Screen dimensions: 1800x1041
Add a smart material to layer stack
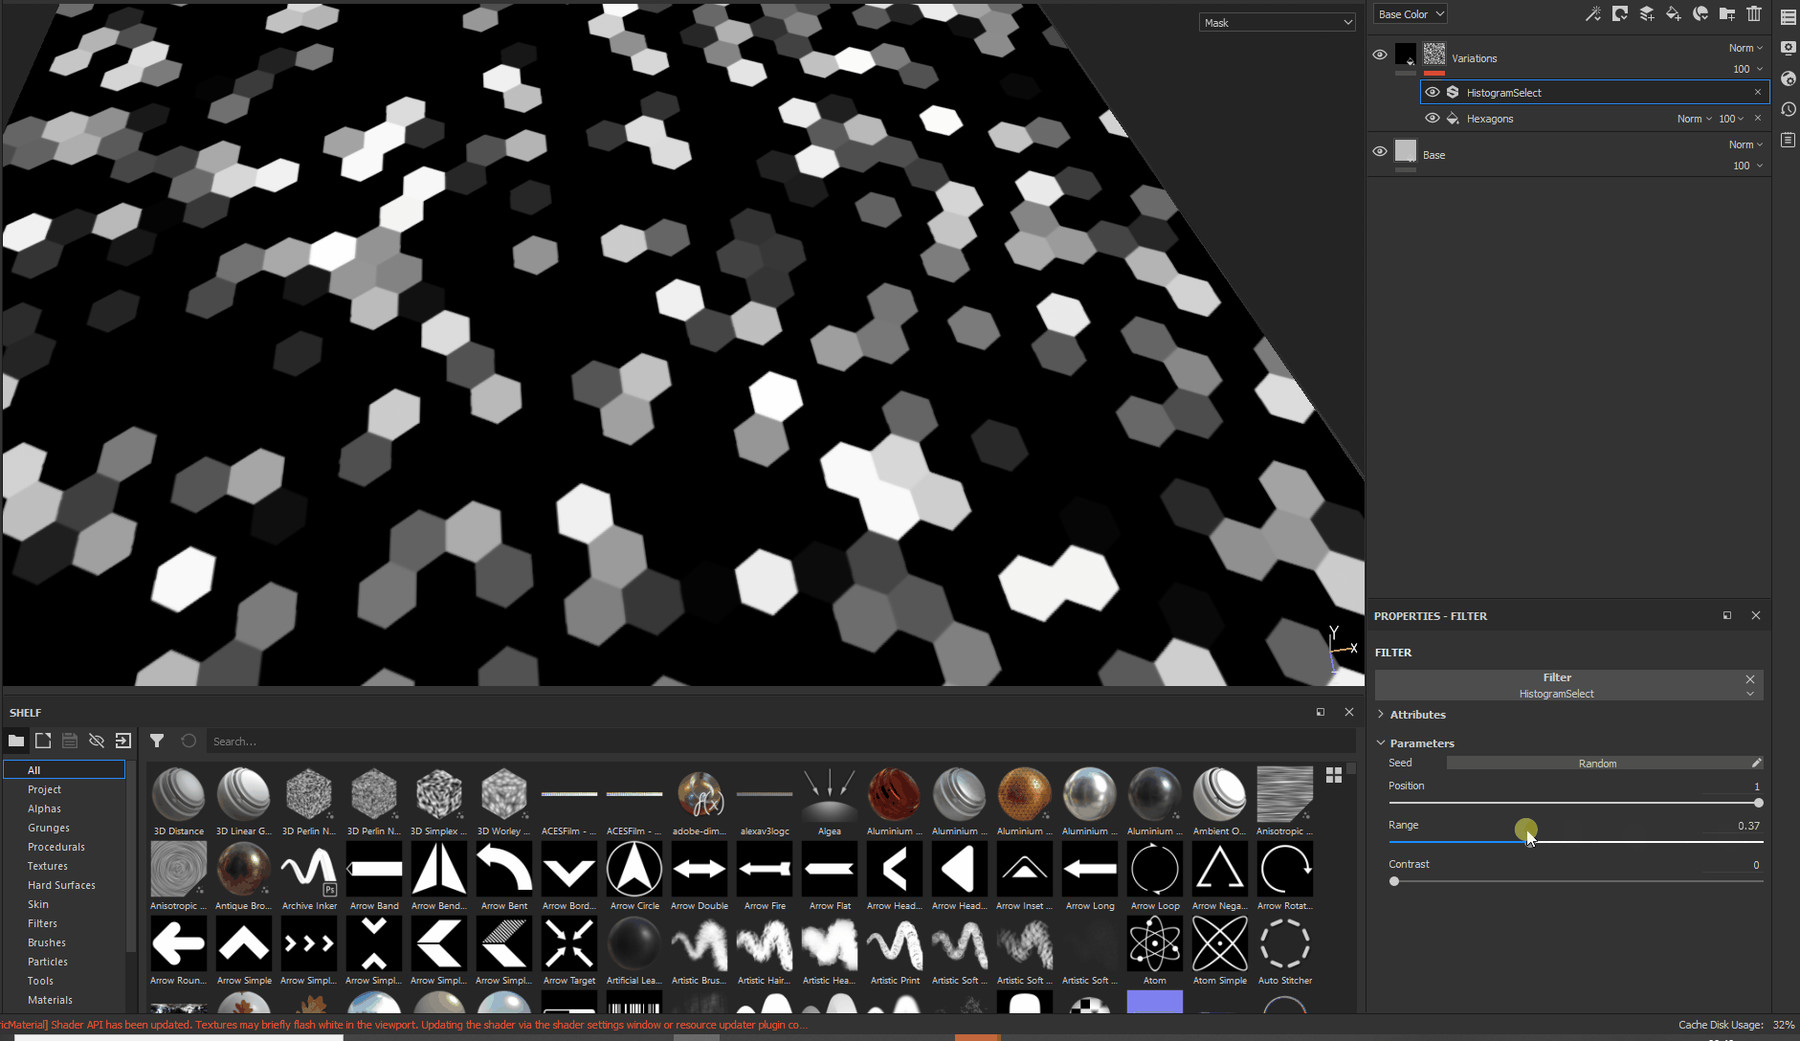(x=1700, y=14)
